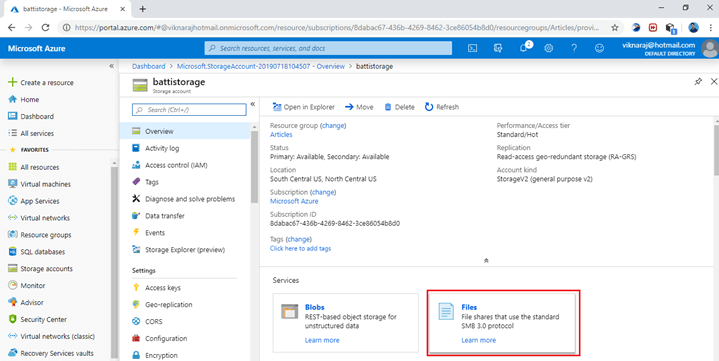Pin battistorage blade to dashboard
Image resolution: width=719 pixels, height=361 pixels.
pyautogui.click(x=698, y=82)
